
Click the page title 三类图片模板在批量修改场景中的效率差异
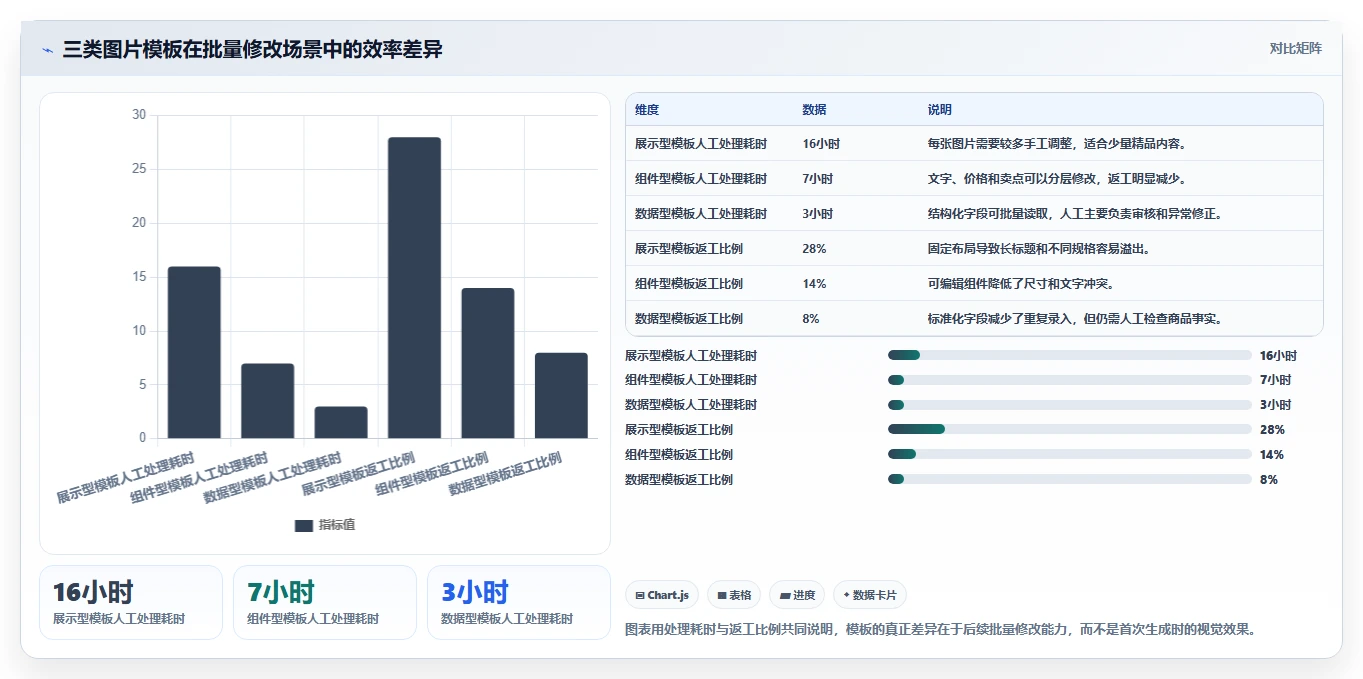point(252,50)
